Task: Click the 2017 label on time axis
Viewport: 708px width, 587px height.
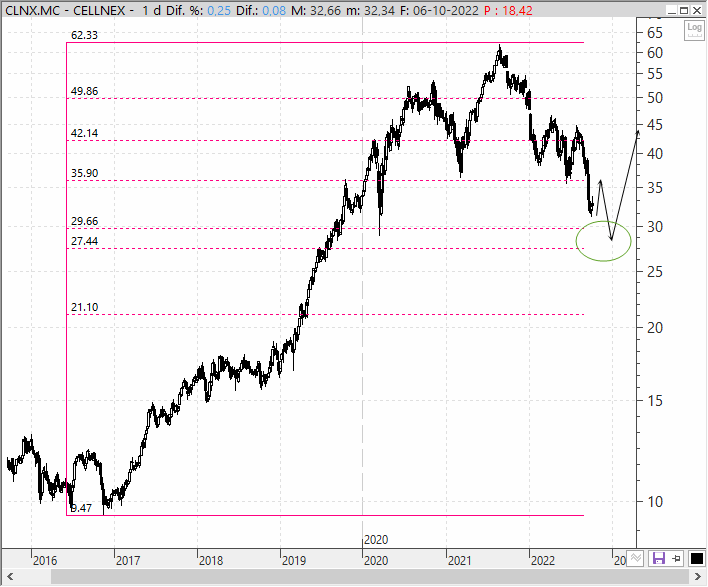Action: [128, 561]
